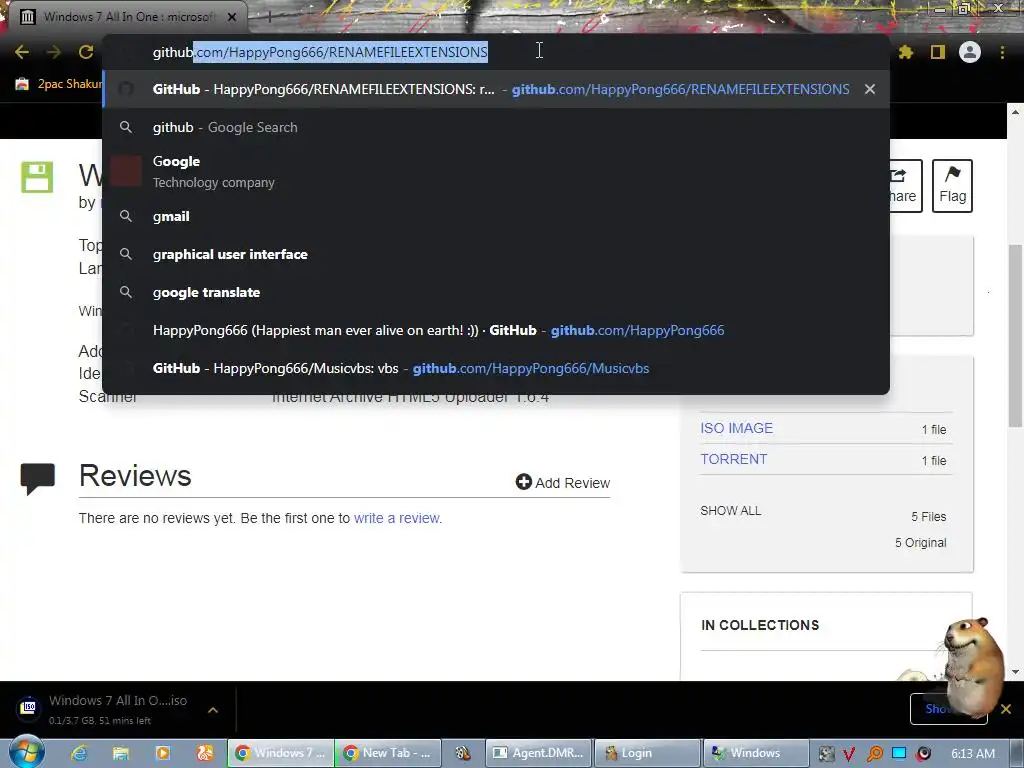1024x768 pixels.
Task: Open the Windows 7 All In O...iso download item
Action: (x=104, y=709)
